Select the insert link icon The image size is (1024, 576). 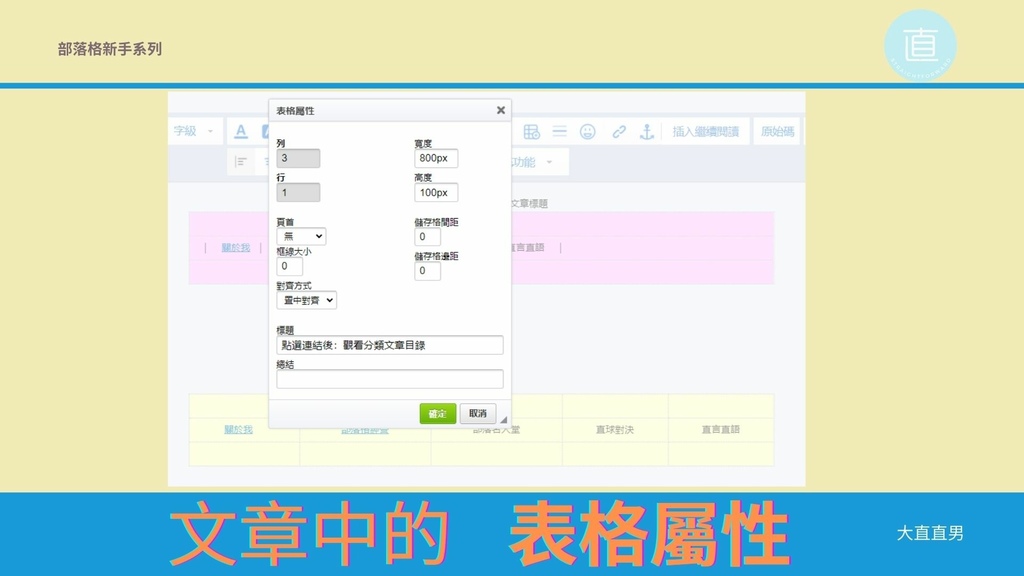617,131
